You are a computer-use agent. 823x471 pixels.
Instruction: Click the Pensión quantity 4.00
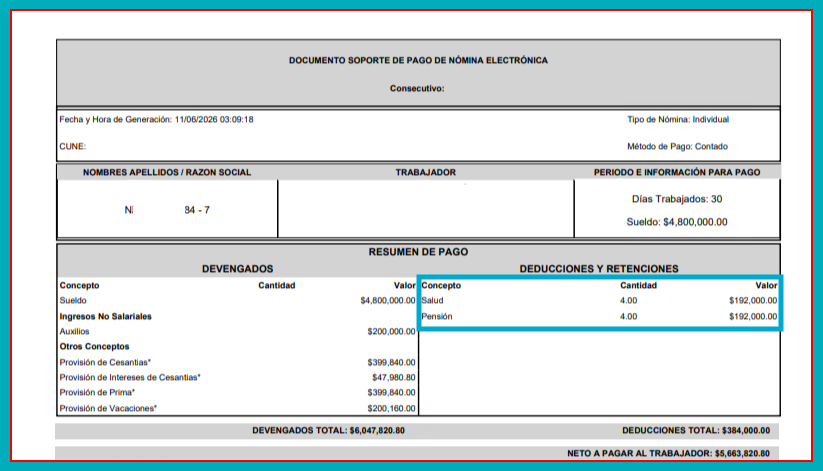(628, 316)
